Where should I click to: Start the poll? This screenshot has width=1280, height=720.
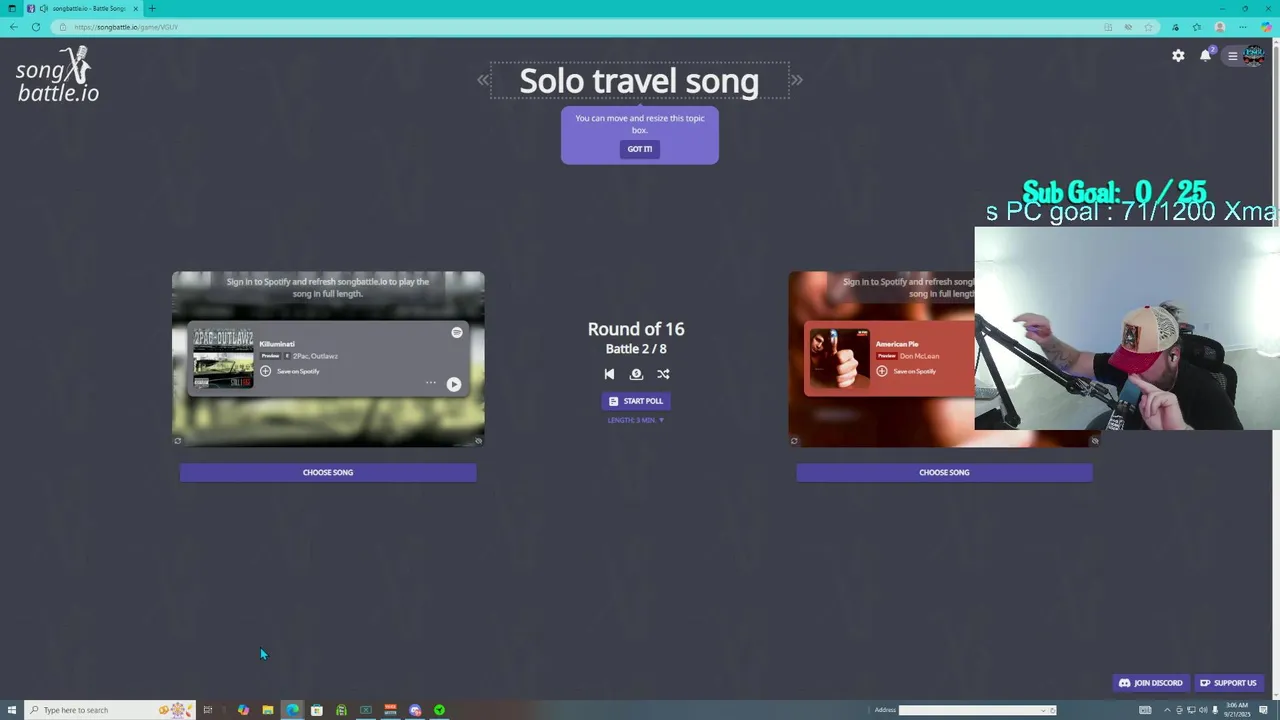pyautogui.click(x=636, y=401)
